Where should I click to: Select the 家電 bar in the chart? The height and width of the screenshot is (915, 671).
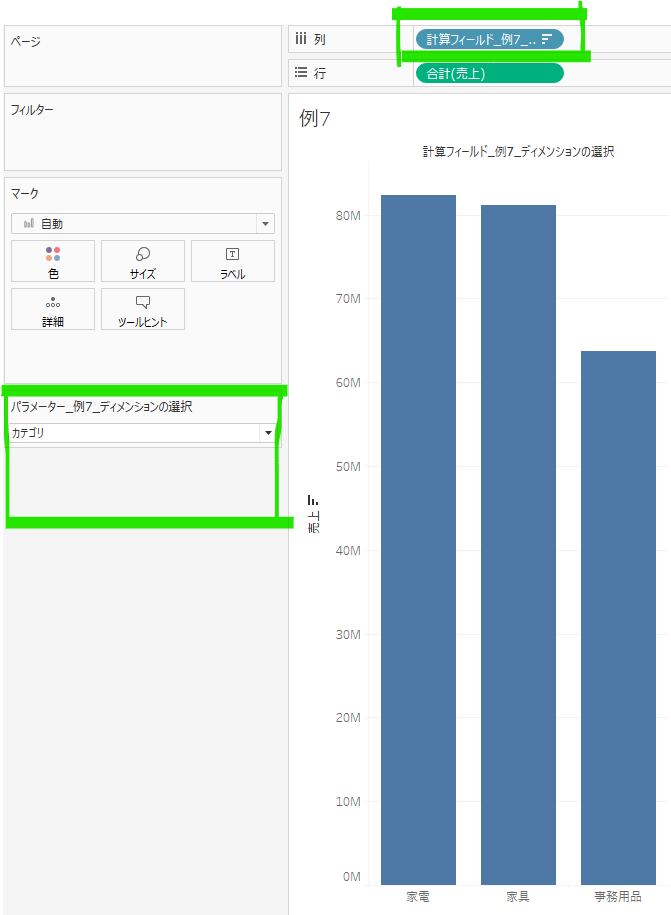[x=418, y=540]
